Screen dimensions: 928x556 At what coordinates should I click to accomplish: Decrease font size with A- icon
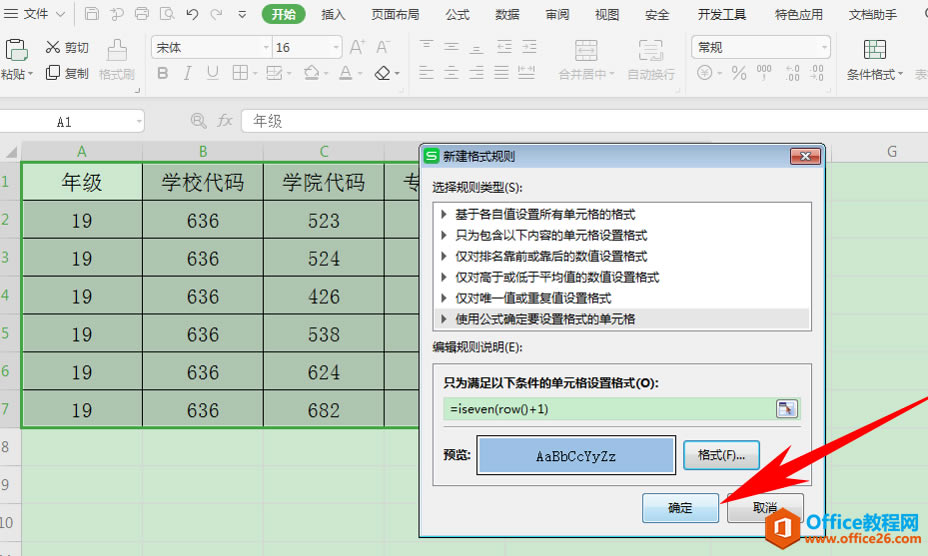(383, 47)
